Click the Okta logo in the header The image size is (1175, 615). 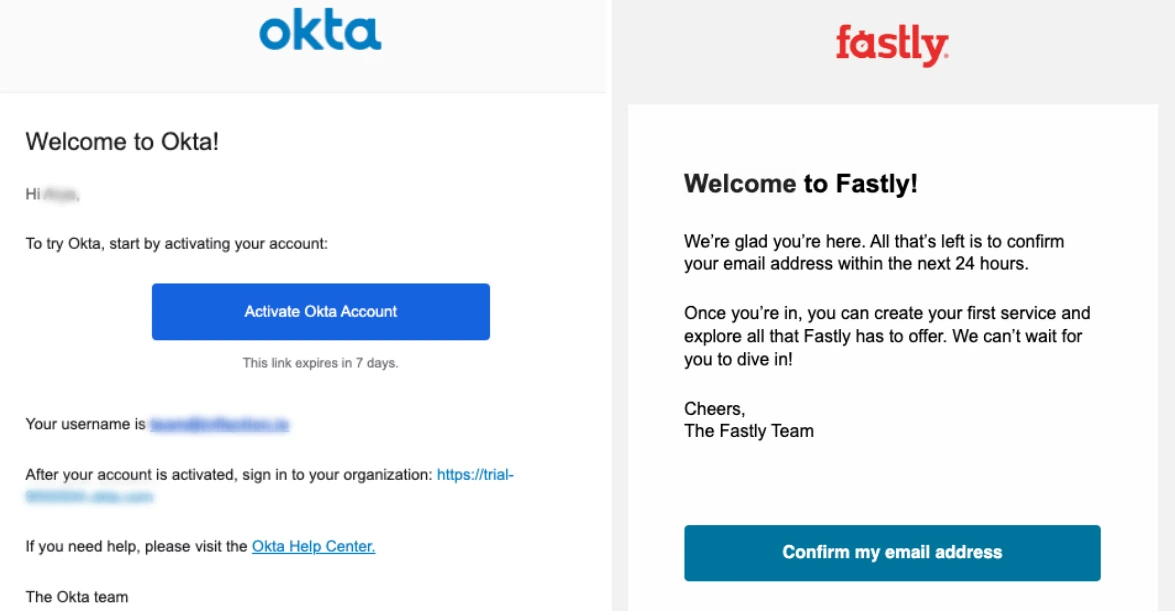tap(320, 32)
